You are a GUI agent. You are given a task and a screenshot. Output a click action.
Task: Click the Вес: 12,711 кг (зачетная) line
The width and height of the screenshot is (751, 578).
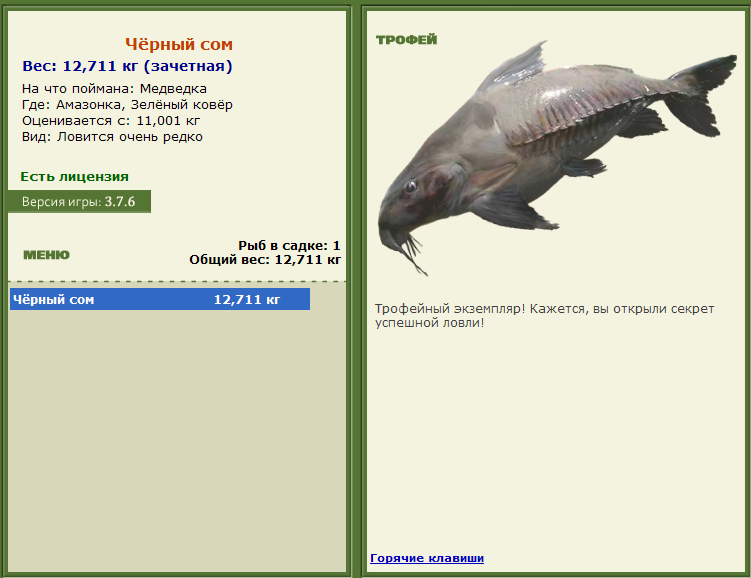pos(127,66)
